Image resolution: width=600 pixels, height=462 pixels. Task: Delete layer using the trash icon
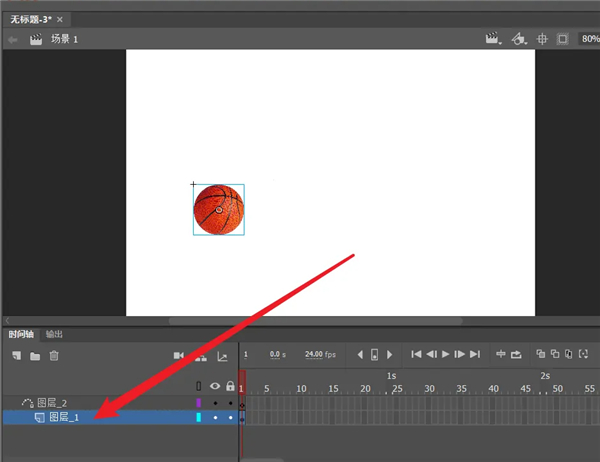[x=54, y=355]
